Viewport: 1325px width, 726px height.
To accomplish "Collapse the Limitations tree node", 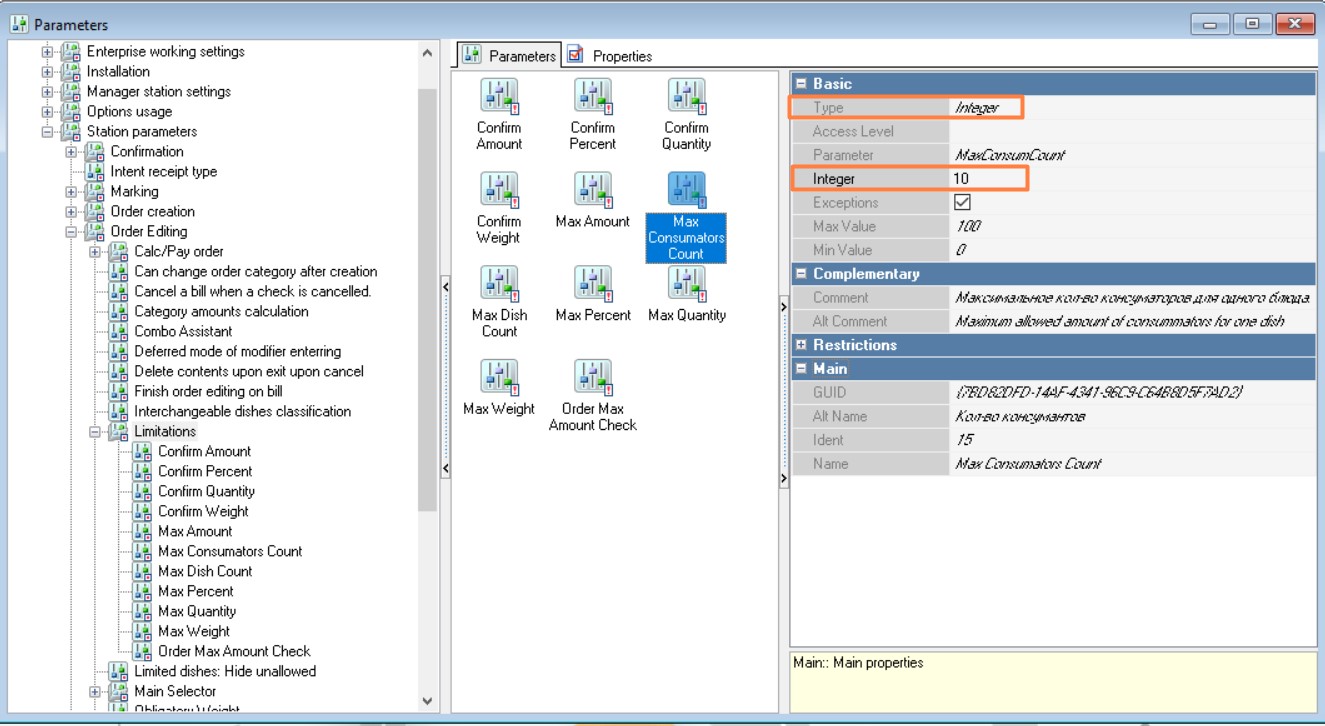I will pos(96,432).
